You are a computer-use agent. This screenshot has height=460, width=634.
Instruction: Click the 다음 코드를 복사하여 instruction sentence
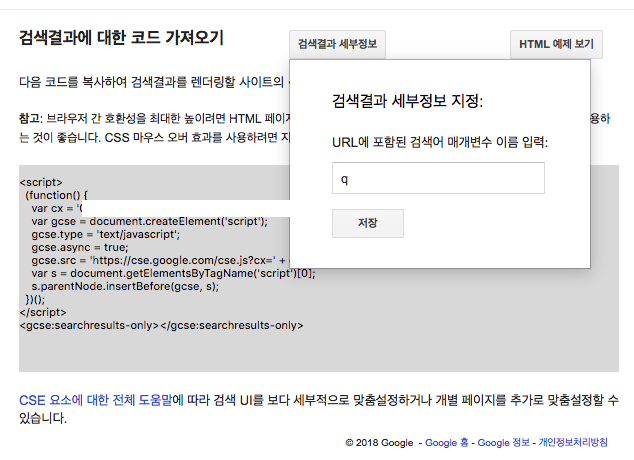click(x=152, y=82)
